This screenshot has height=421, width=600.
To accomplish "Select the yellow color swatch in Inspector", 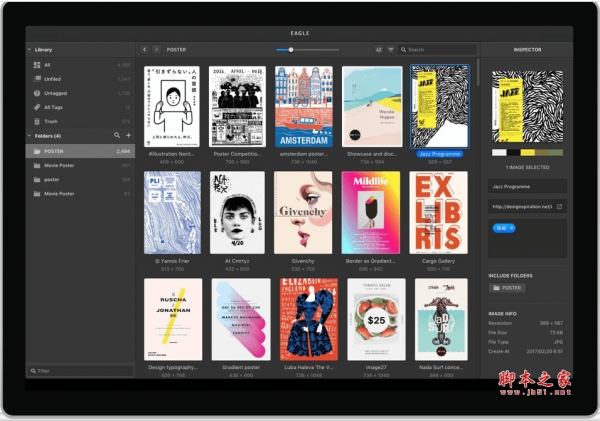I will pos(527,153).
